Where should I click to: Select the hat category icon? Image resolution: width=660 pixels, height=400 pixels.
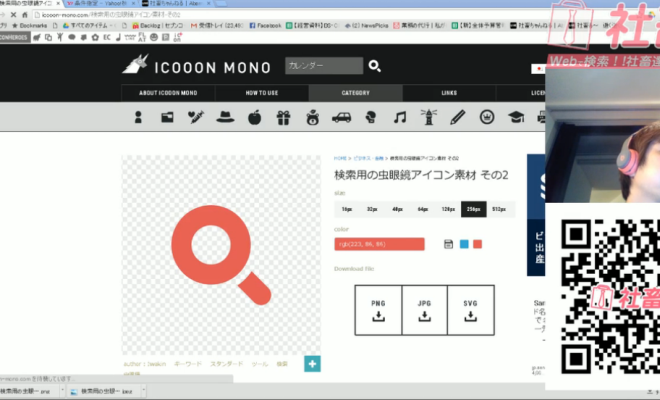pyautogui.click(x=224, y=117)
